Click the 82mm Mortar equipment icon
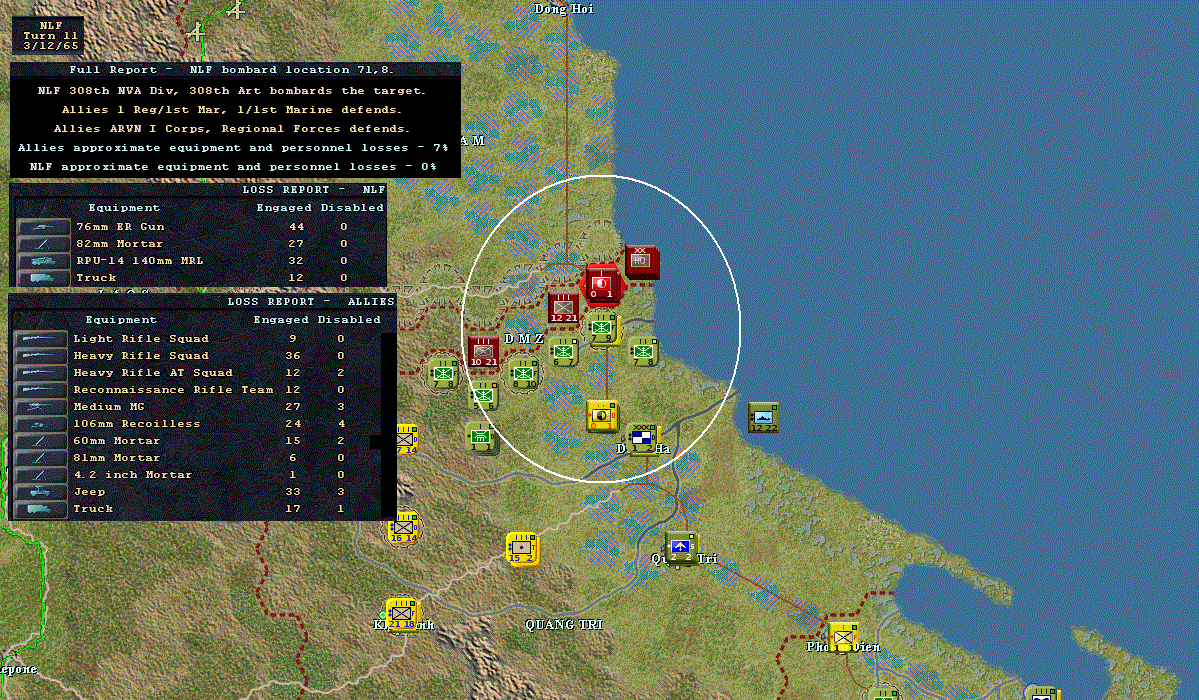Image resolution: width=1199 pixels, height=700 pixels. tap(43, 244)
